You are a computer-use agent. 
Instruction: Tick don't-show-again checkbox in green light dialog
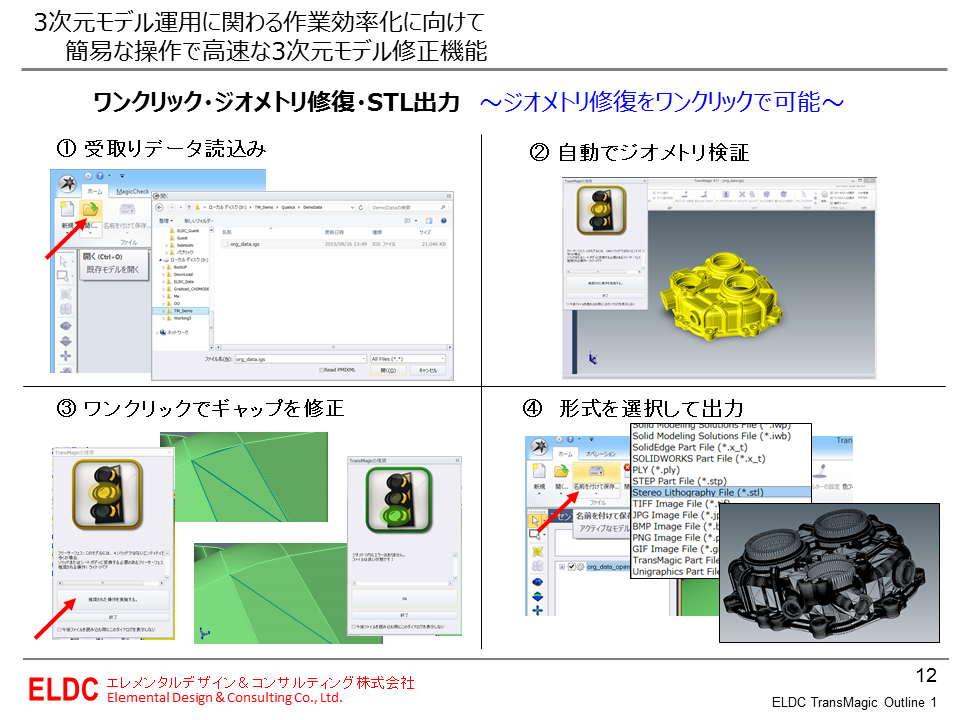pyautogui.click(x=354, y=627)
